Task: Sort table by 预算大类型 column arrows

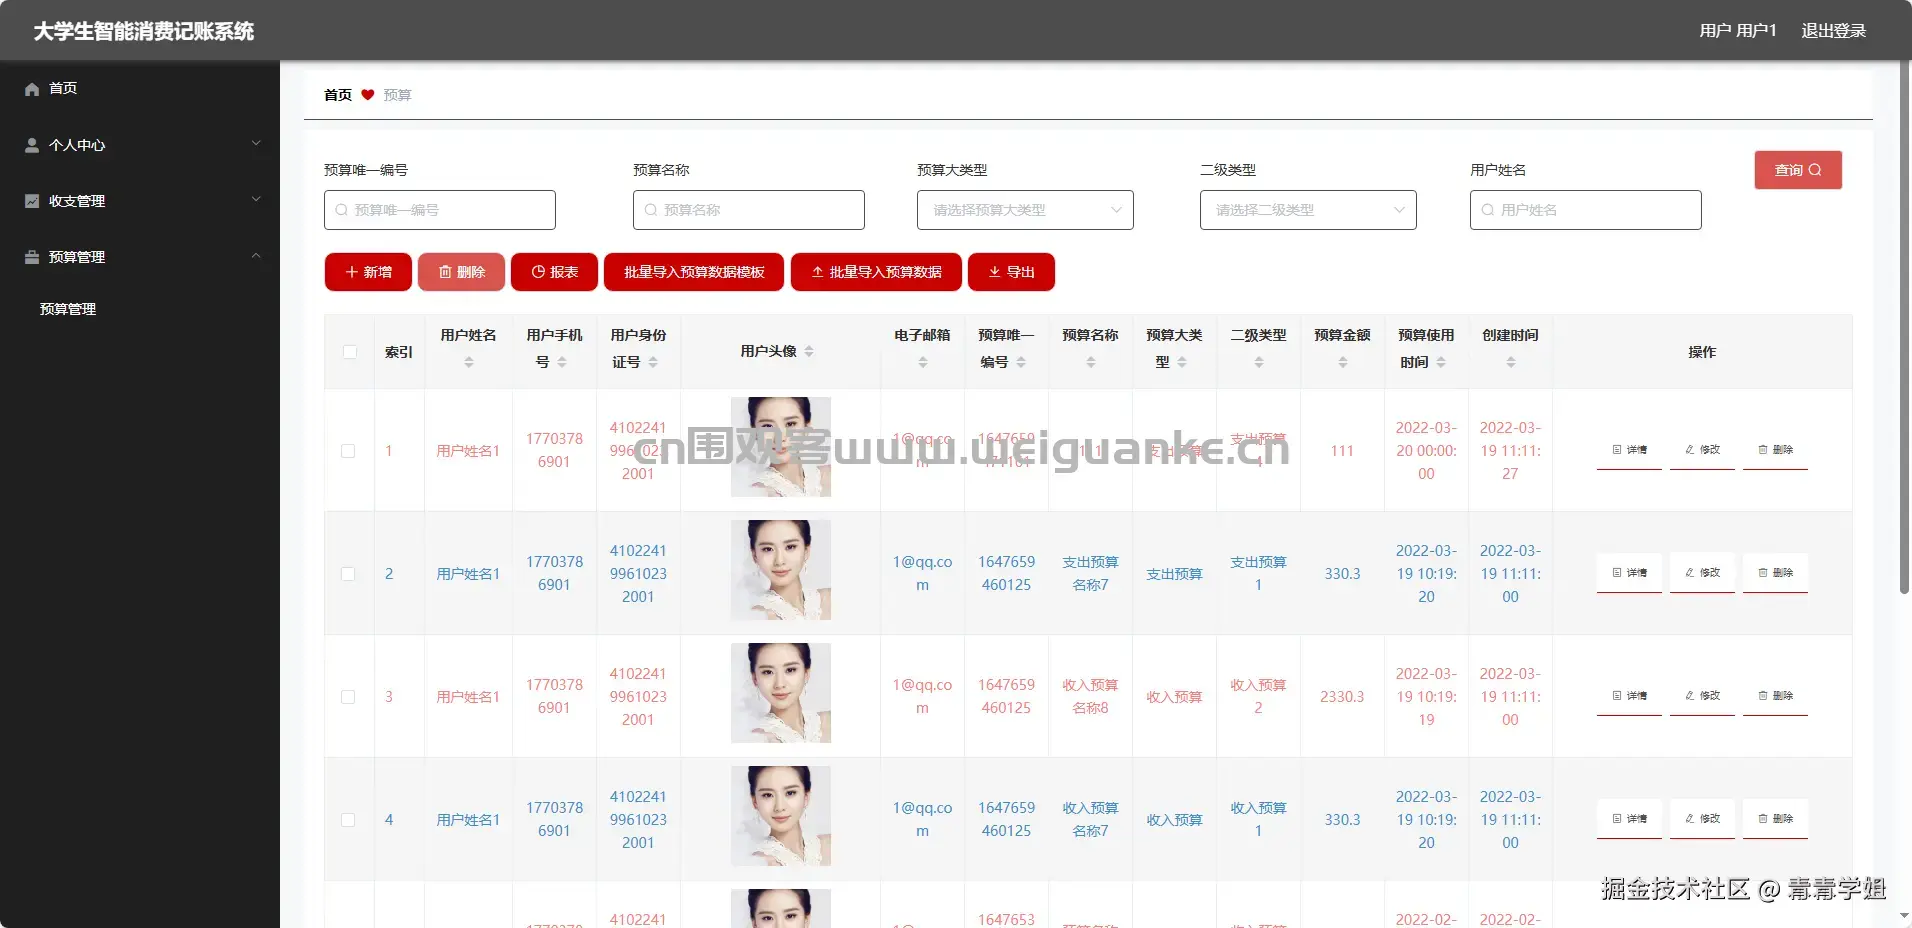Action: pyautogui.click(x=1182, y=362)
